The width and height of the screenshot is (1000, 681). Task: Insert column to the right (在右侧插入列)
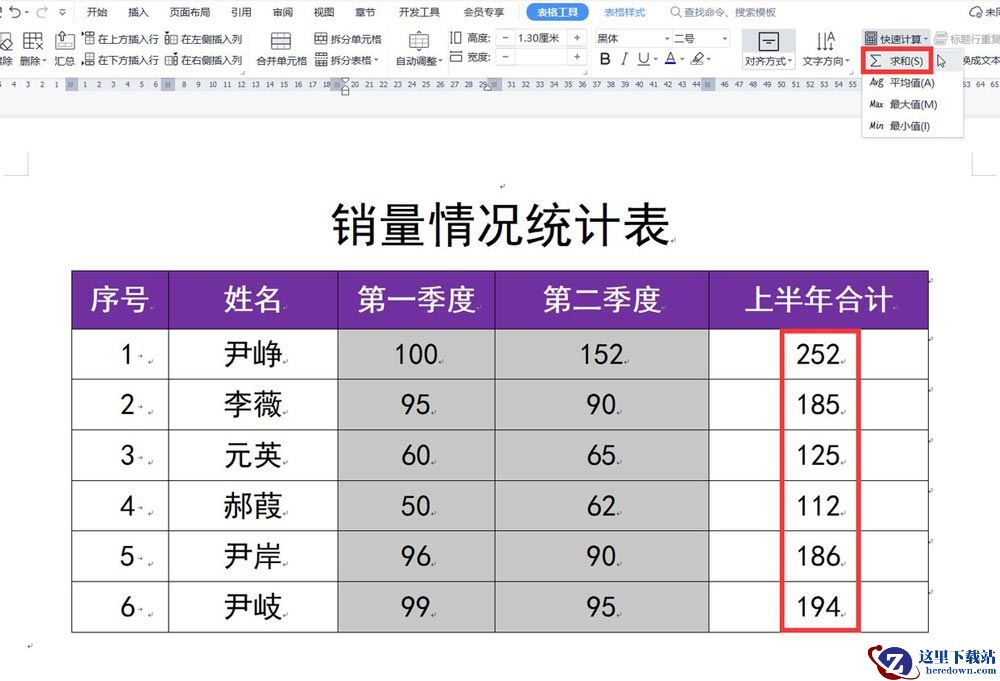click(x=204, y=60)
